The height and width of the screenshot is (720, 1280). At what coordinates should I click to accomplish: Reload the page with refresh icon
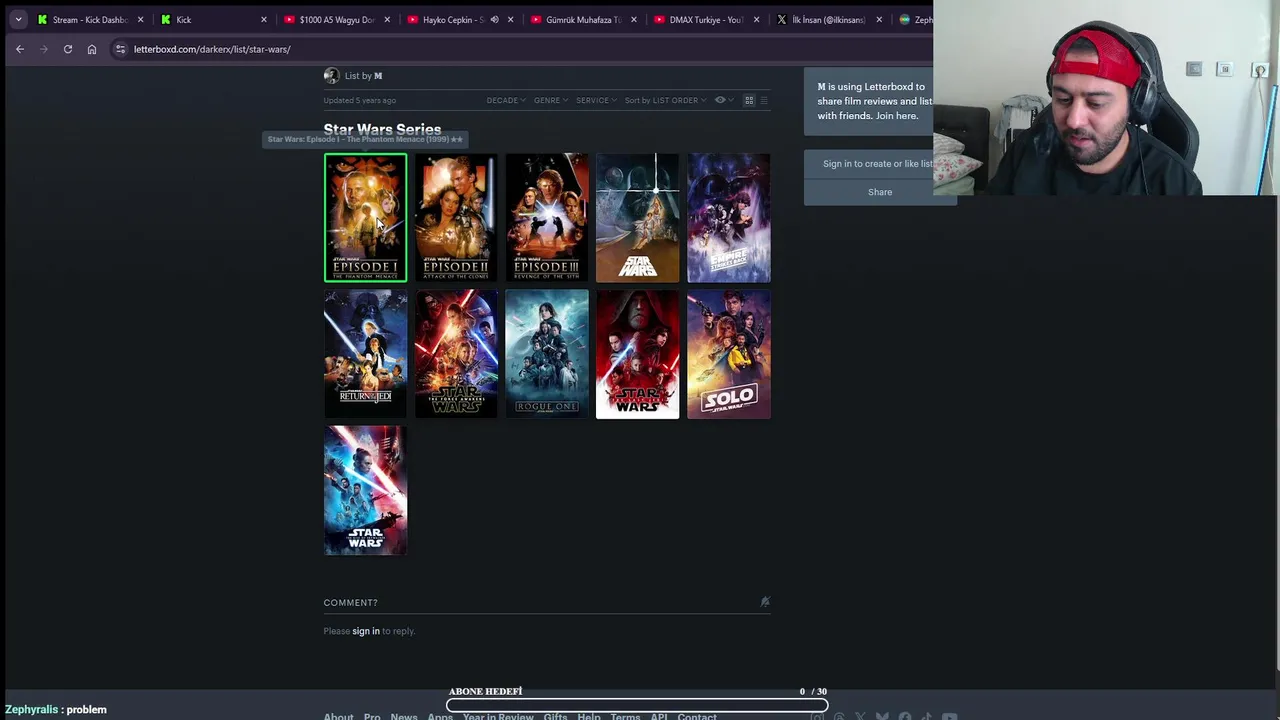68,49
